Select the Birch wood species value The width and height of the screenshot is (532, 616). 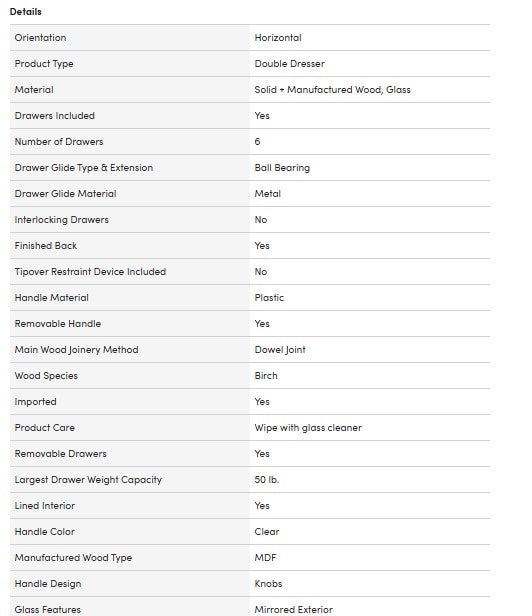tap(266, 376)
